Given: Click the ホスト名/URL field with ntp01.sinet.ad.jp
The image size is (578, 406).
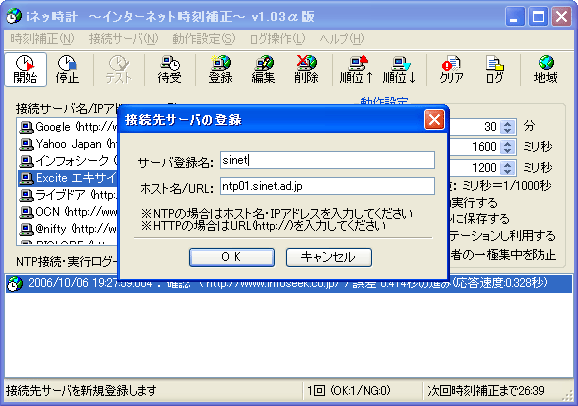Looking at the screenshot, I should (327, 186).
